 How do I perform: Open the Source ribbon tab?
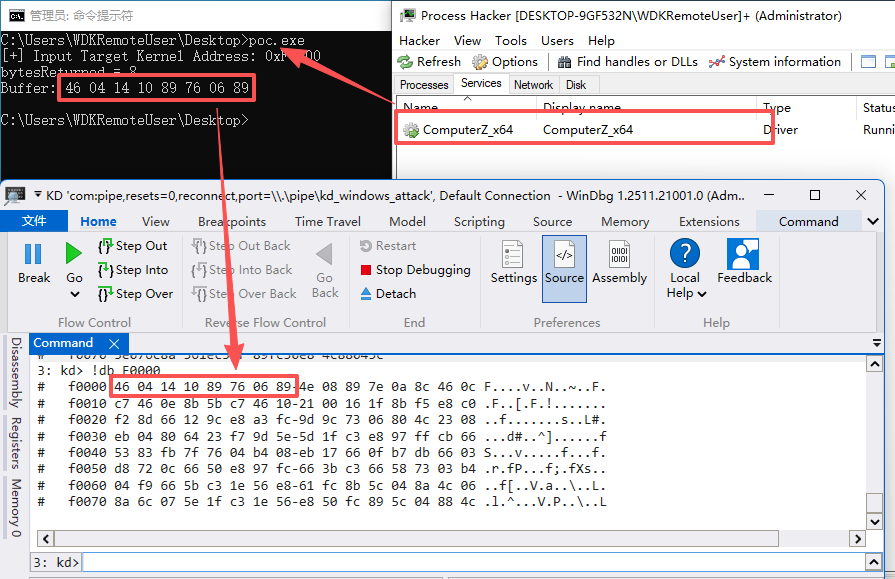tap(552, 222)
